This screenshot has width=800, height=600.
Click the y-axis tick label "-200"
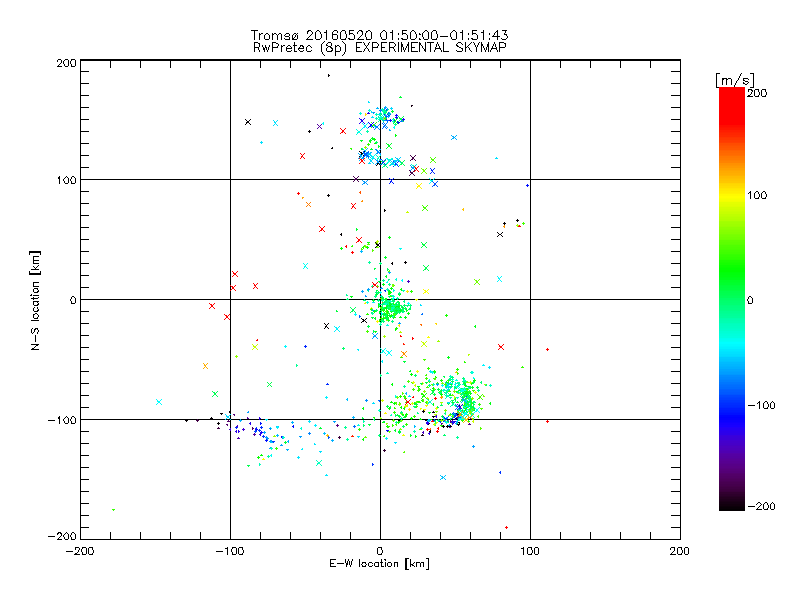pyautogui.click(x=62, y=536)
